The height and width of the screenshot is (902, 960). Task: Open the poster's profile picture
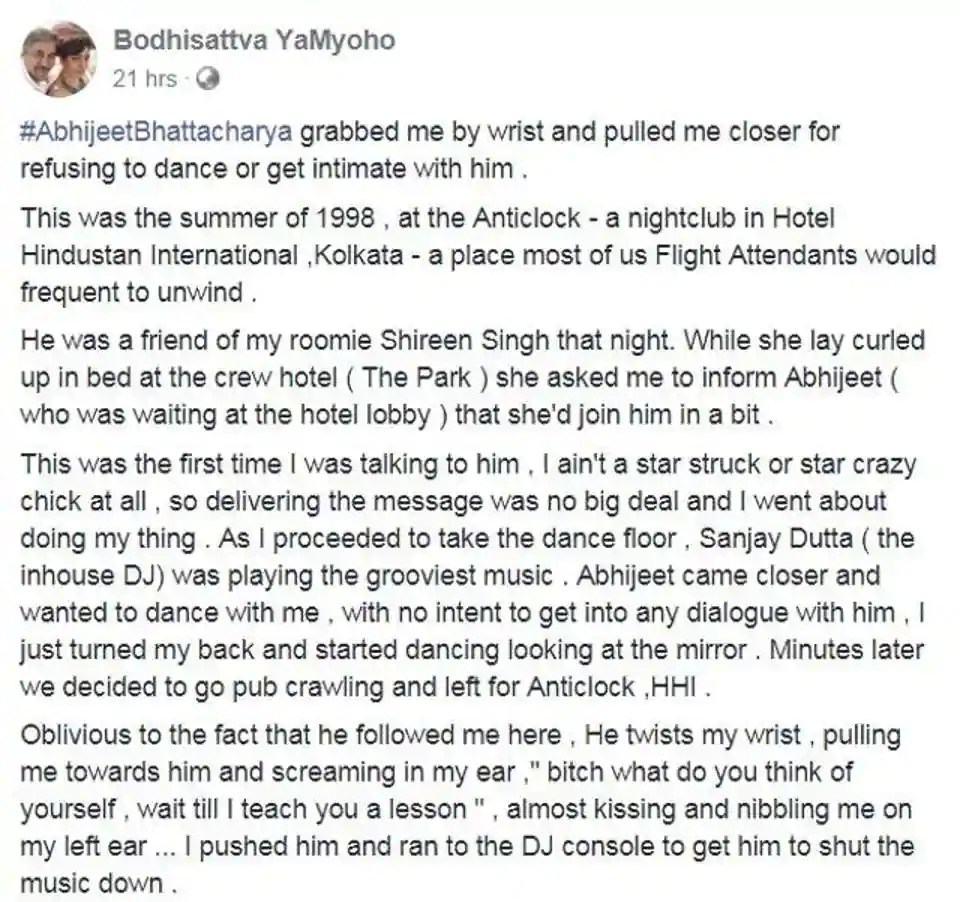coord(59,59)
